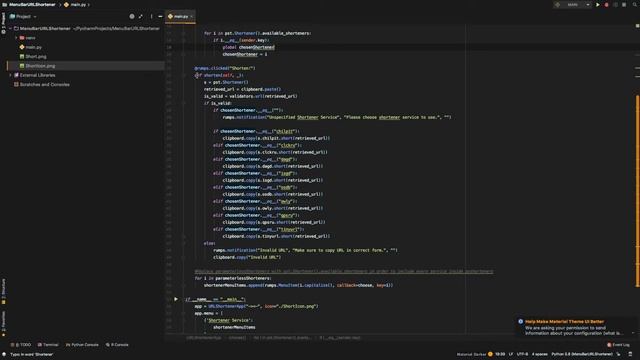Click the 'shortenerMenuItems' line in app.menu
Image resolution: width=640 pixels, height=360 pixels.
234,327
